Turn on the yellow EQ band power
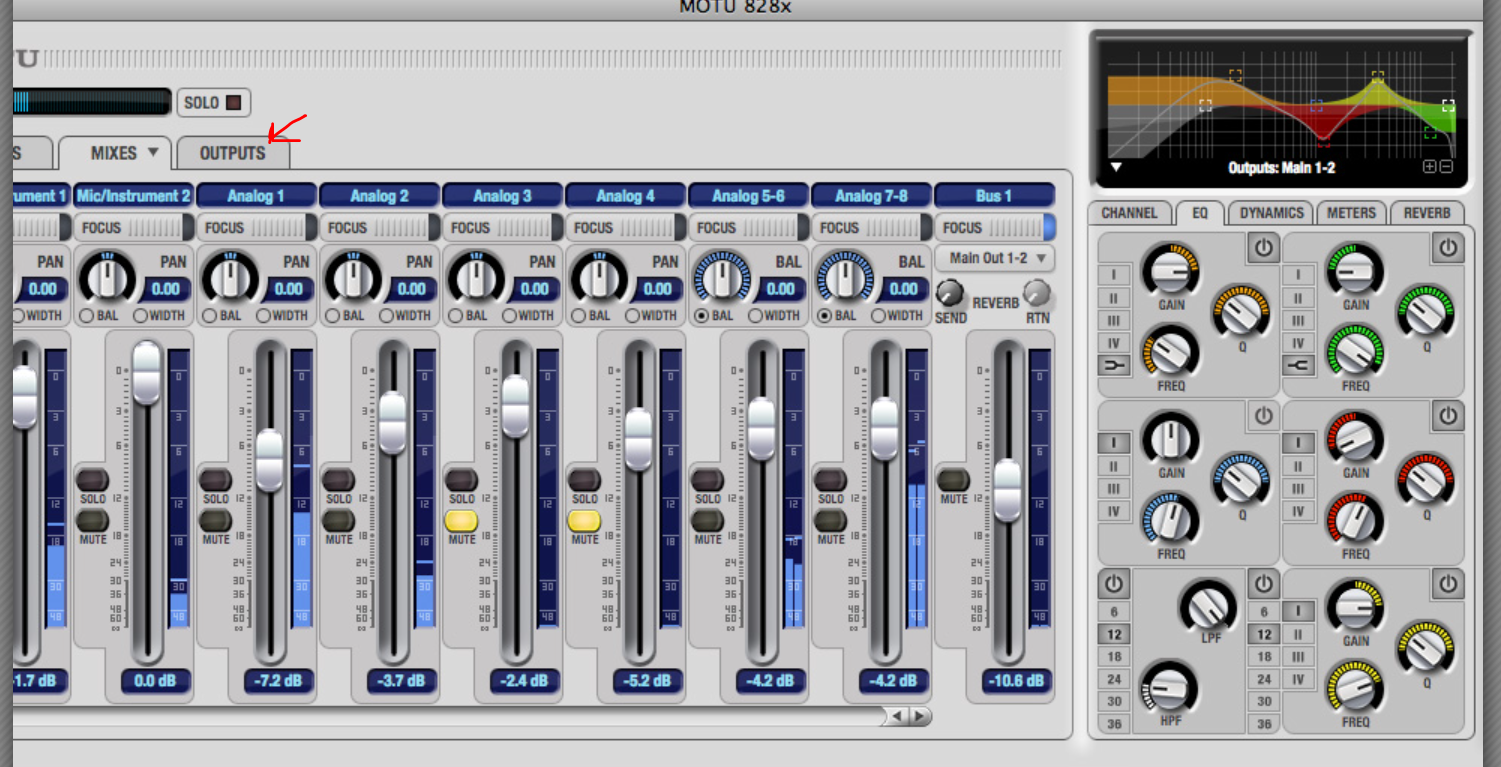 1448,583
